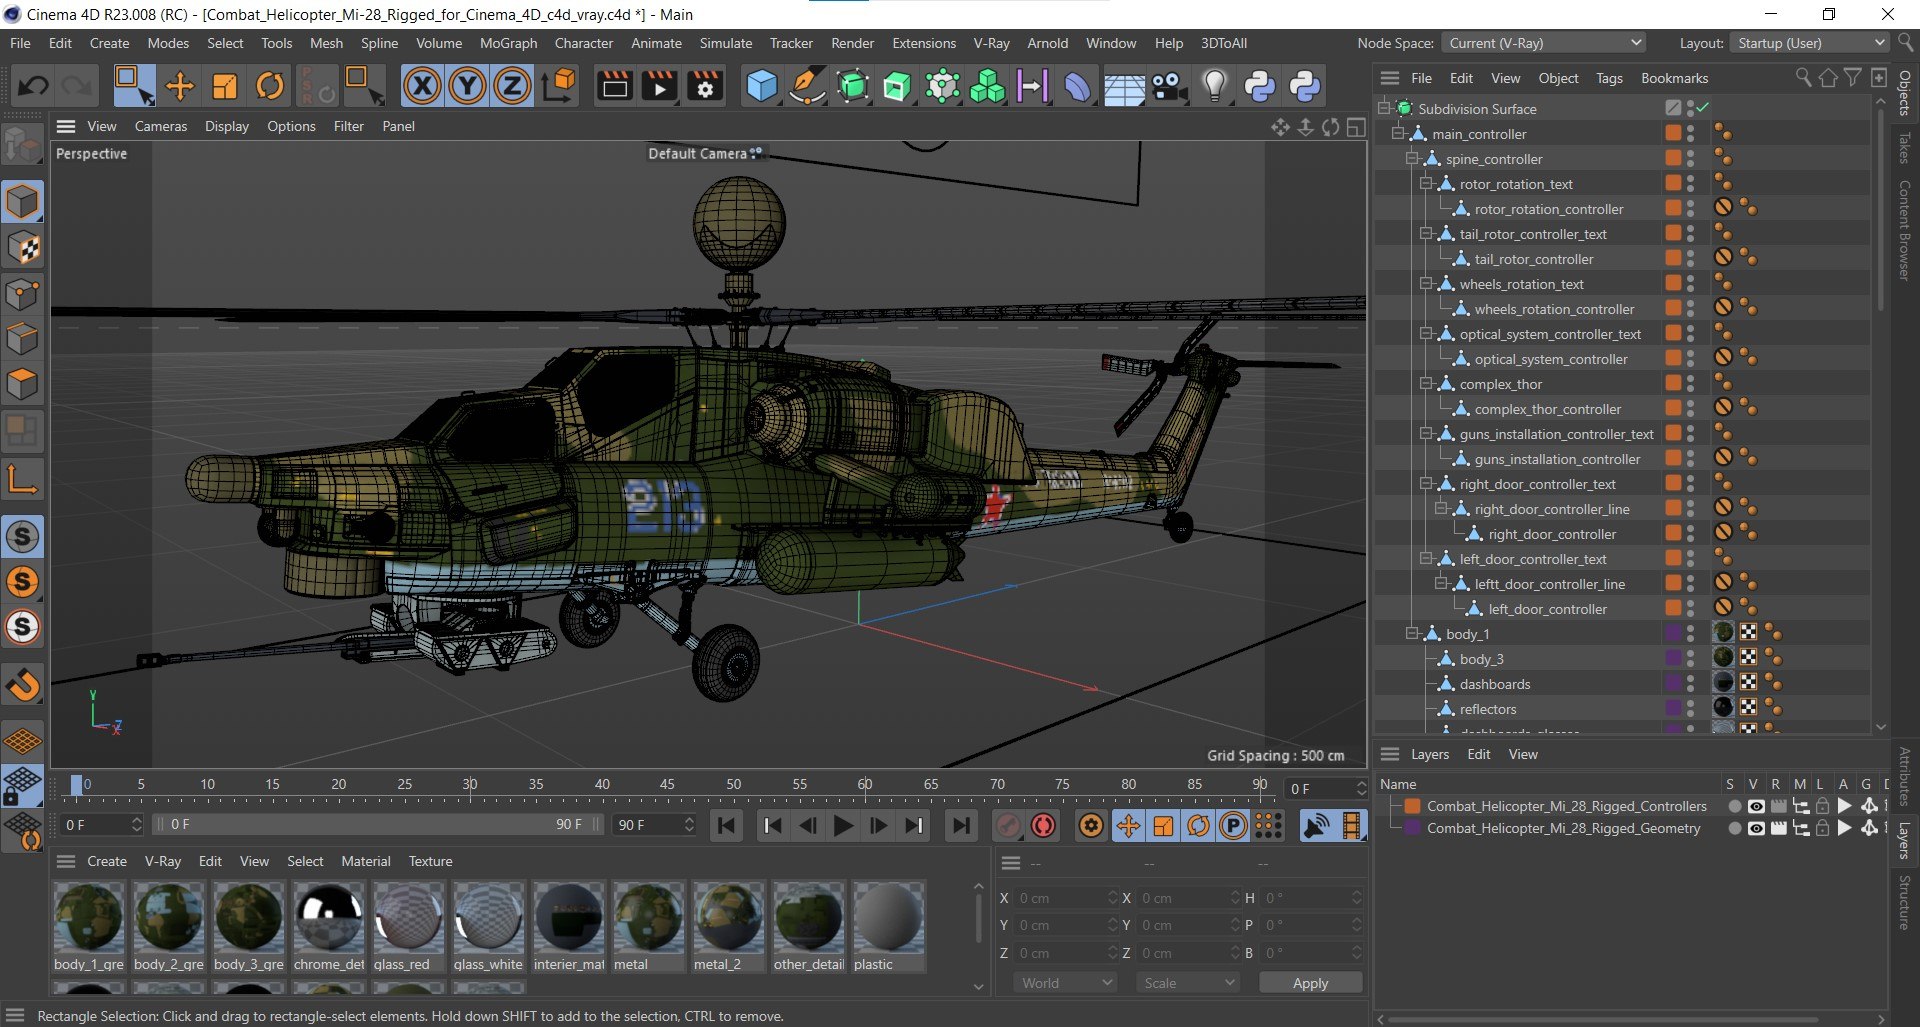
Task: Add a Light object icon
Action: tap(1214, 86)
